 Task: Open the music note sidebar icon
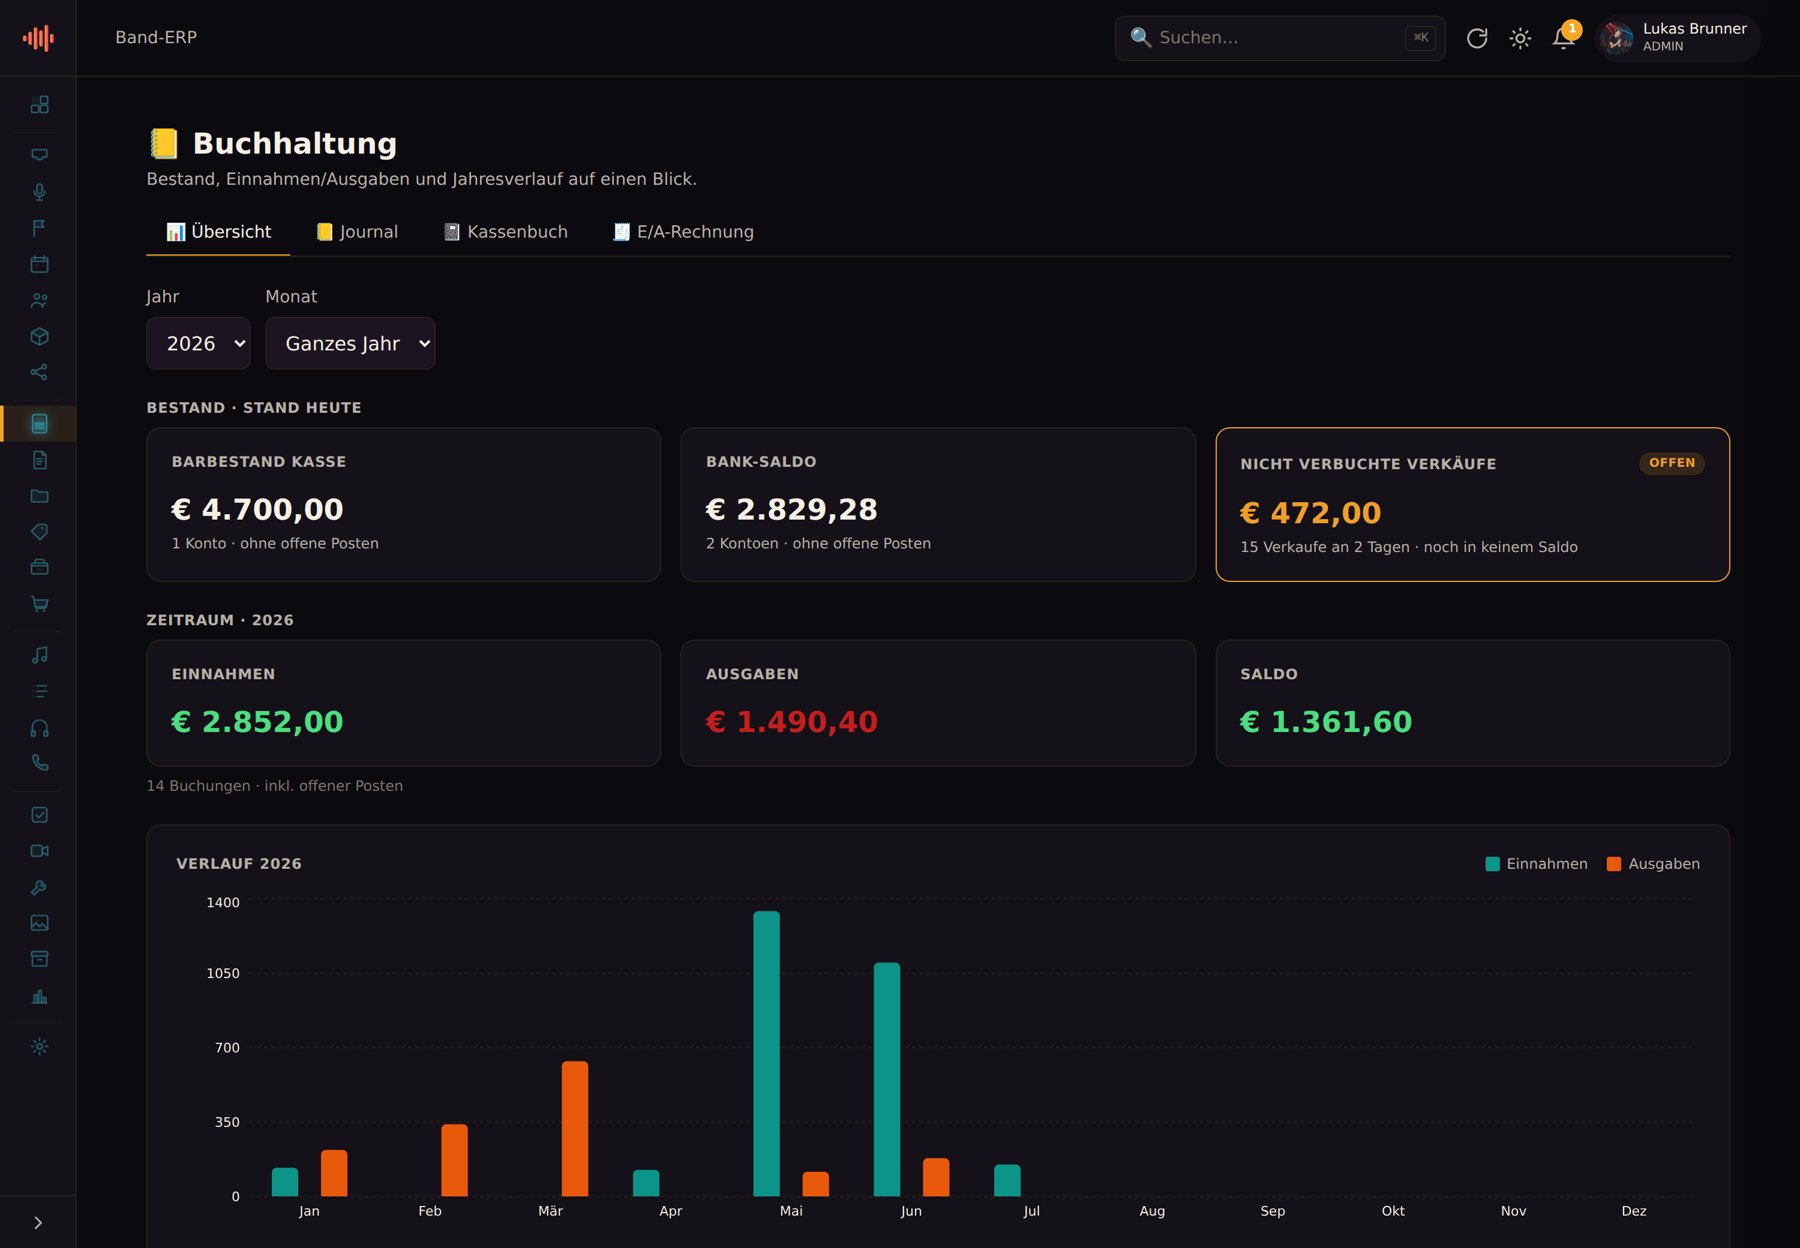click(39, 655)
